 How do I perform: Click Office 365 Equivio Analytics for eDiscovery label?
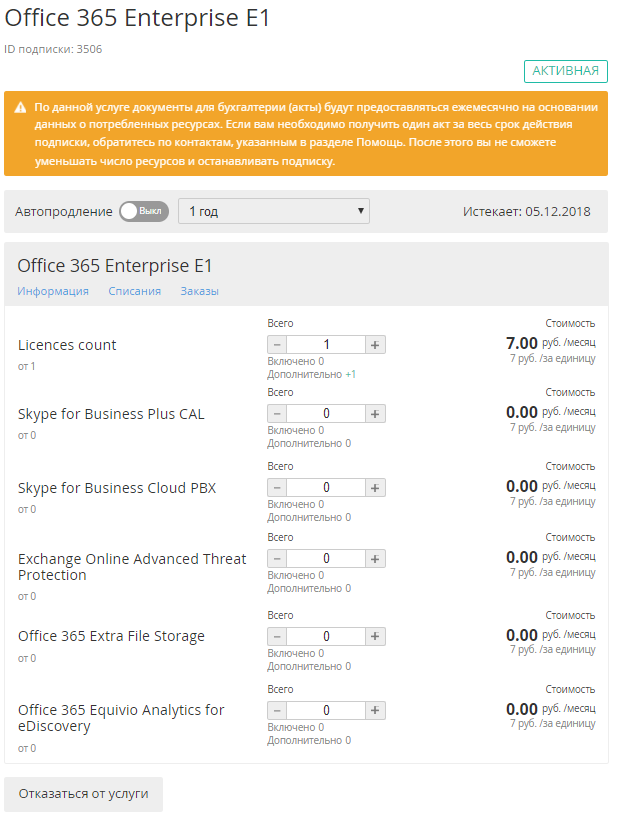point(121,718)
